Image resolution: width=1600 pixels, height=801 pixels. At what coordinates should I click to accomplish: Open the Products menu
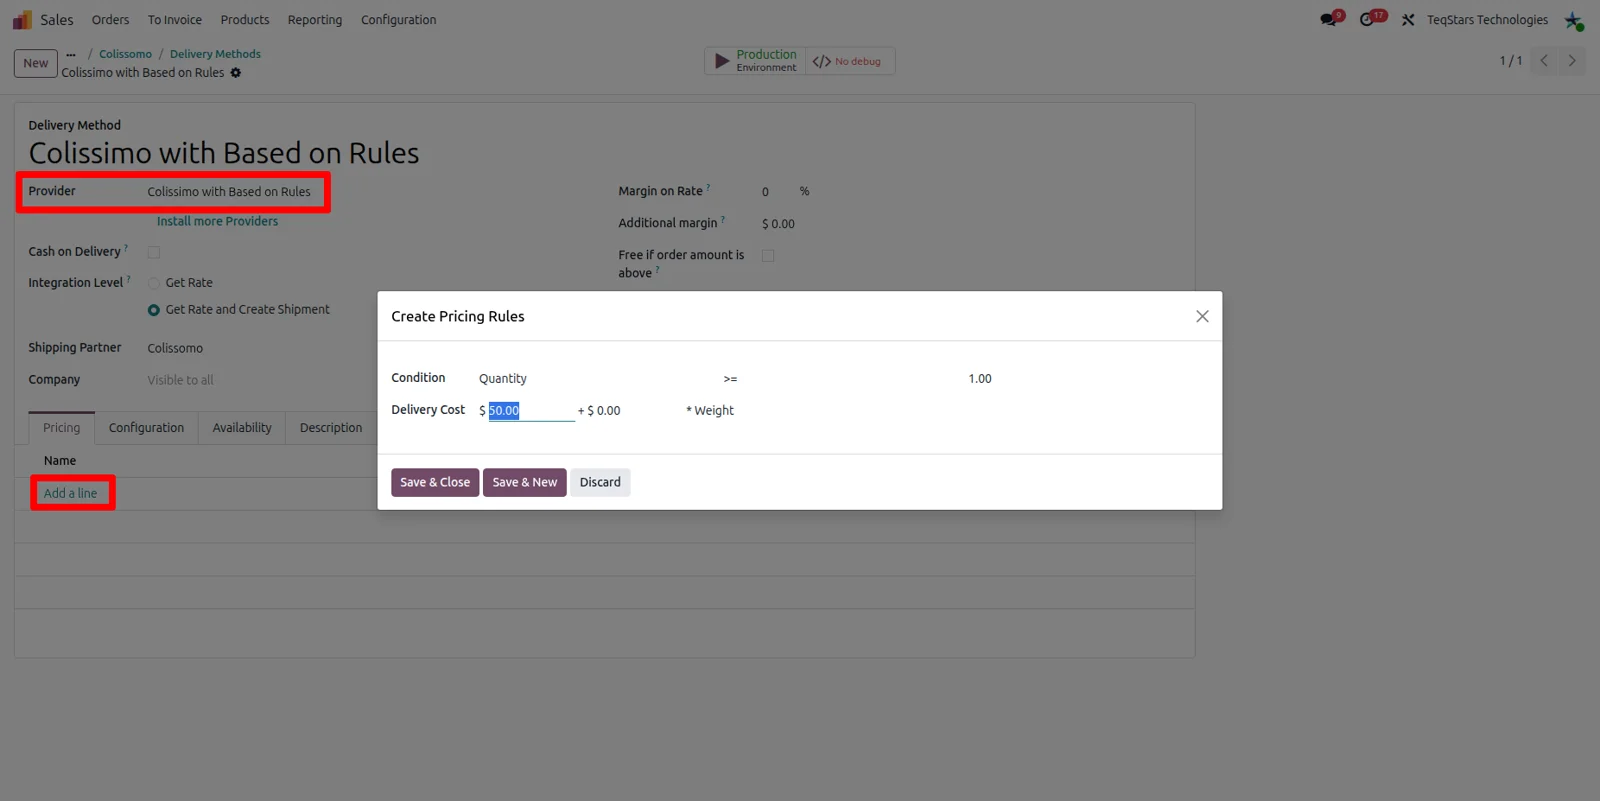(x=245, y=20)
